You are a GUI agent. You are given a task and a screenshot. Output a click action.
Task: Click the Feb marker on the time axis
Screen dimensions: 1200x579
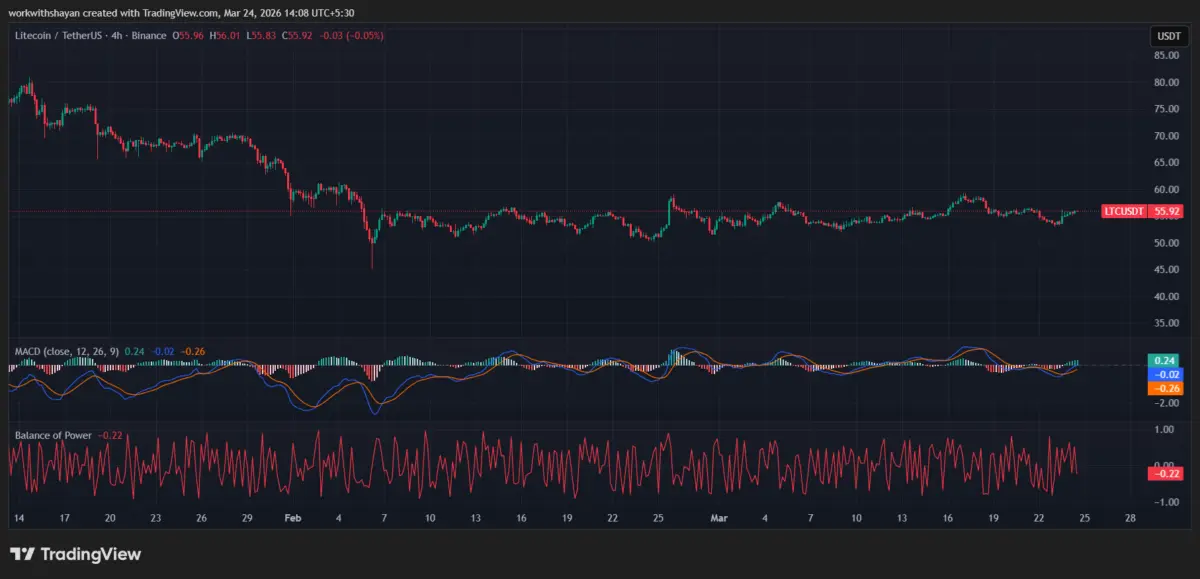[x=292, y=518]
